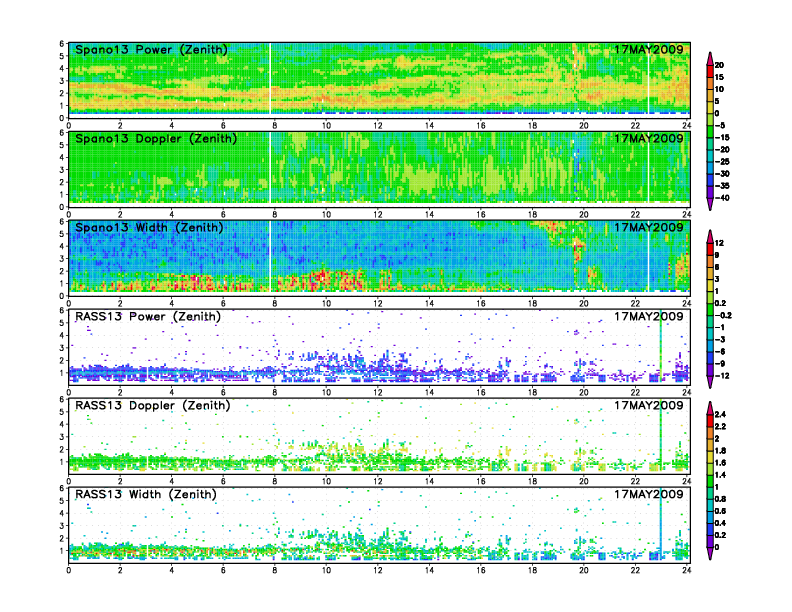Click the purple bottom arrowhead of top colorbar
This screenshot has width=792, height=612.
coord(710,204)
